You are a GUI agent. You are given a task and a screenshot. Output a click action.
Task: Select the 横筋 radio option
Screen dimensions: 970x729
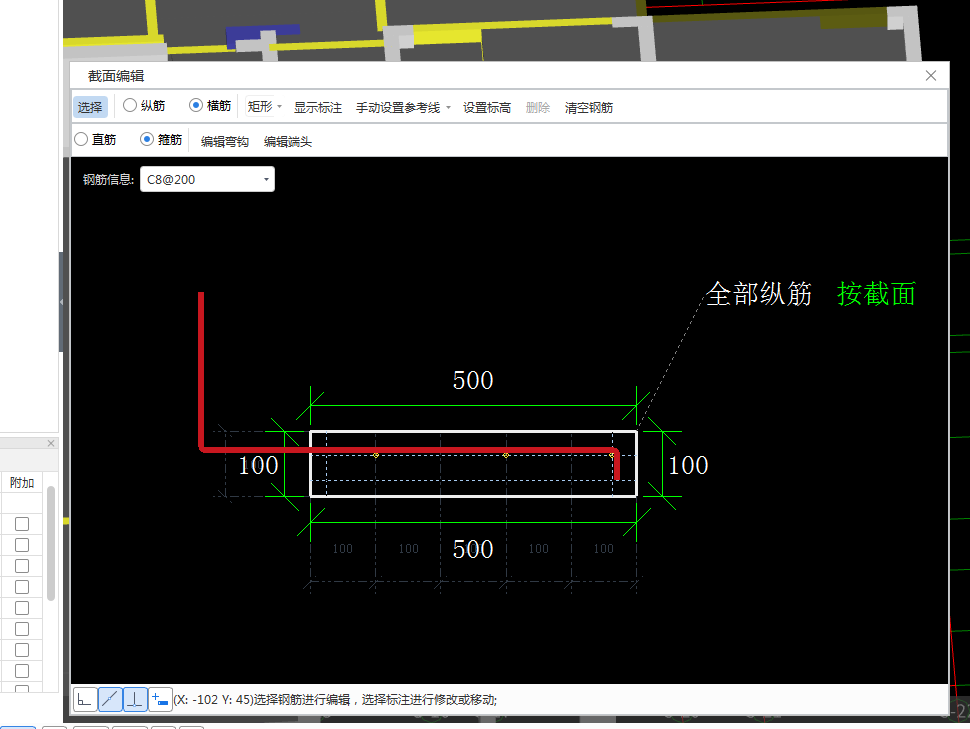(210, 106)
